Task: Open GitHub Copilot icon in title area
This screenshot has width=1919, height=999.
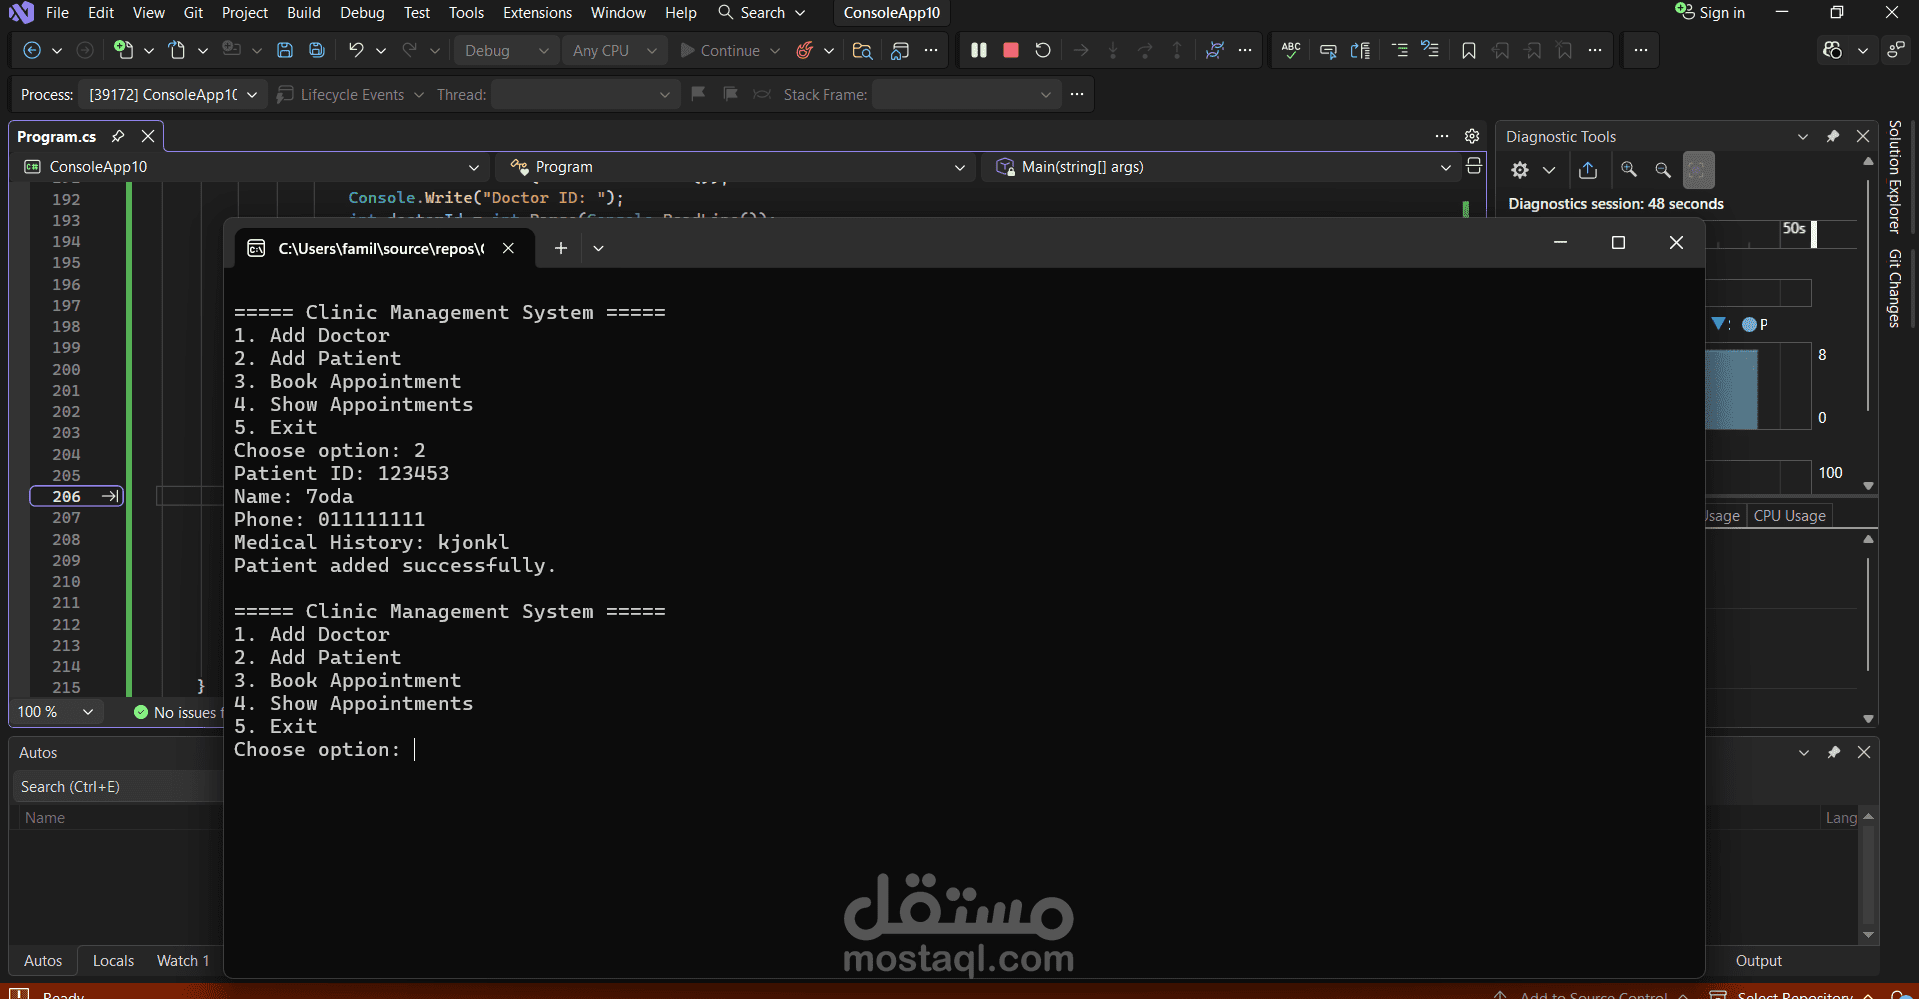Action: 1832,50
